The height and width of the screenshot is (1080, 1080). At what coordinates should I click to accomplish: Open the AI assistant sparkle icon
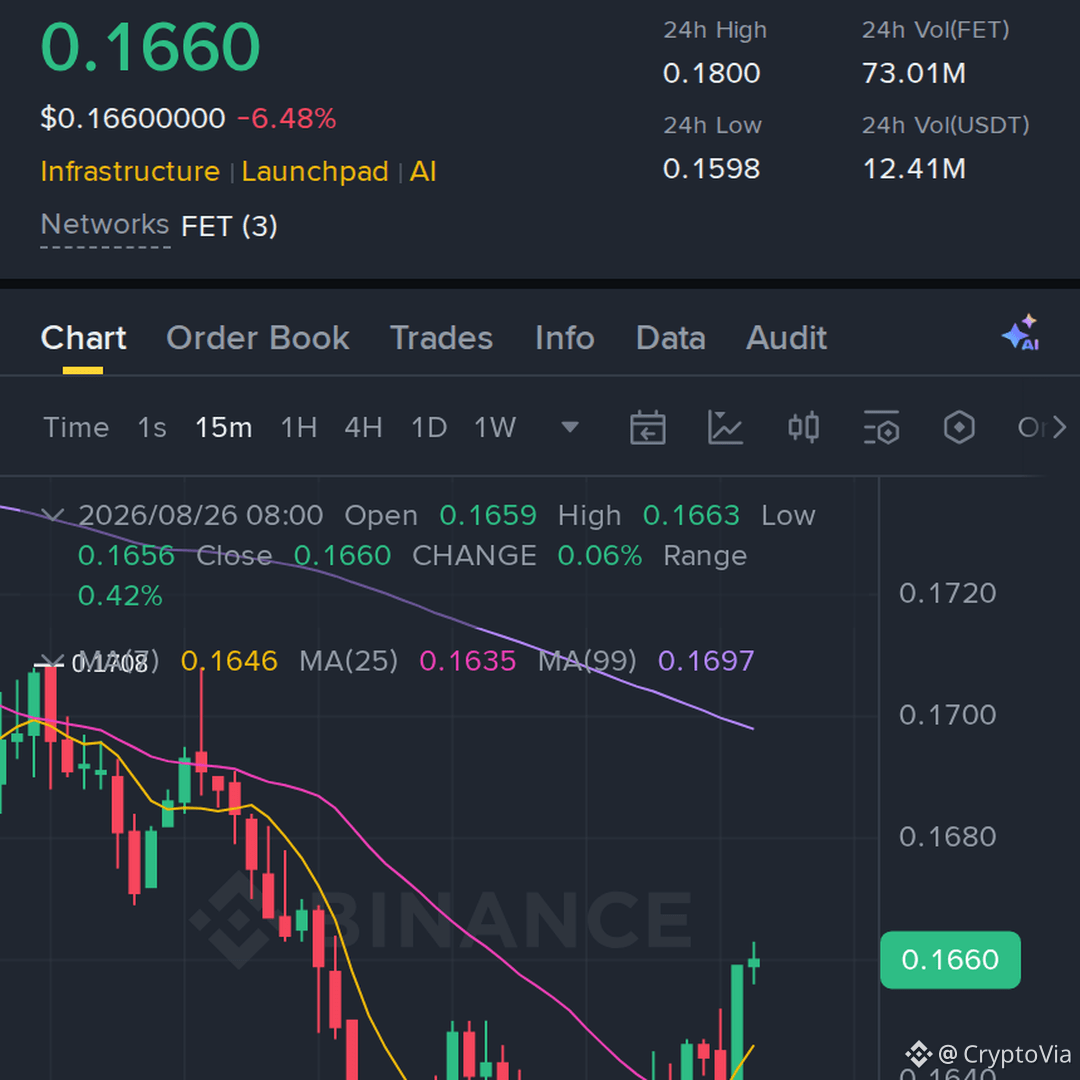[x=1021, y=333]
